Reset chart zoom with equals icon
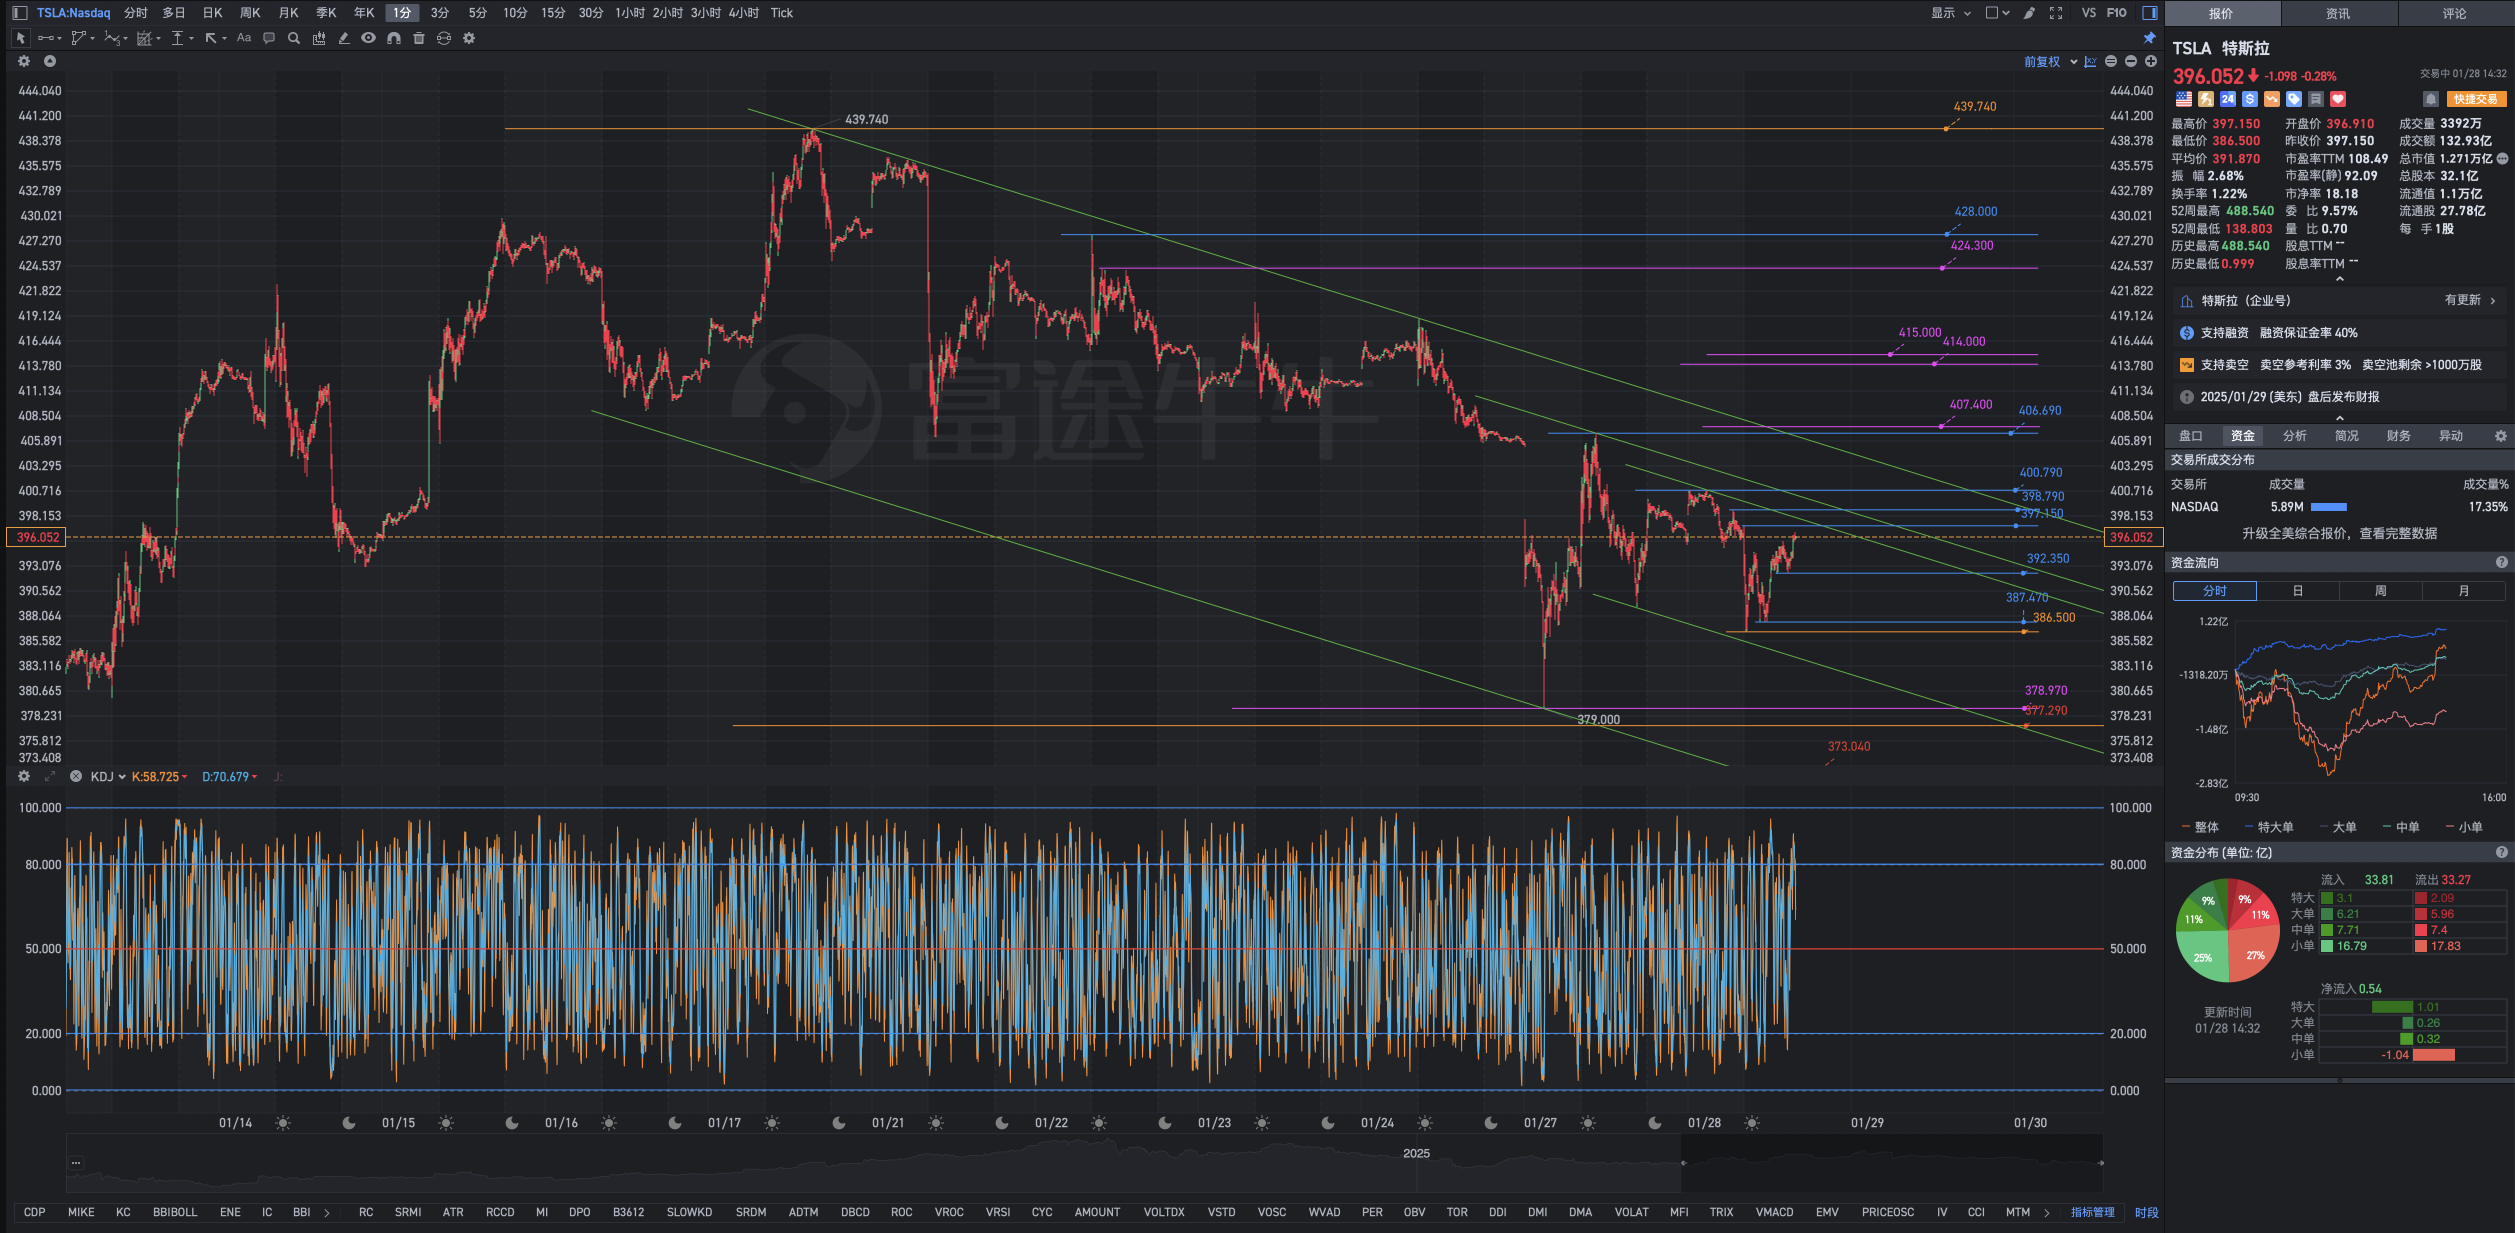 (2111, 61)
